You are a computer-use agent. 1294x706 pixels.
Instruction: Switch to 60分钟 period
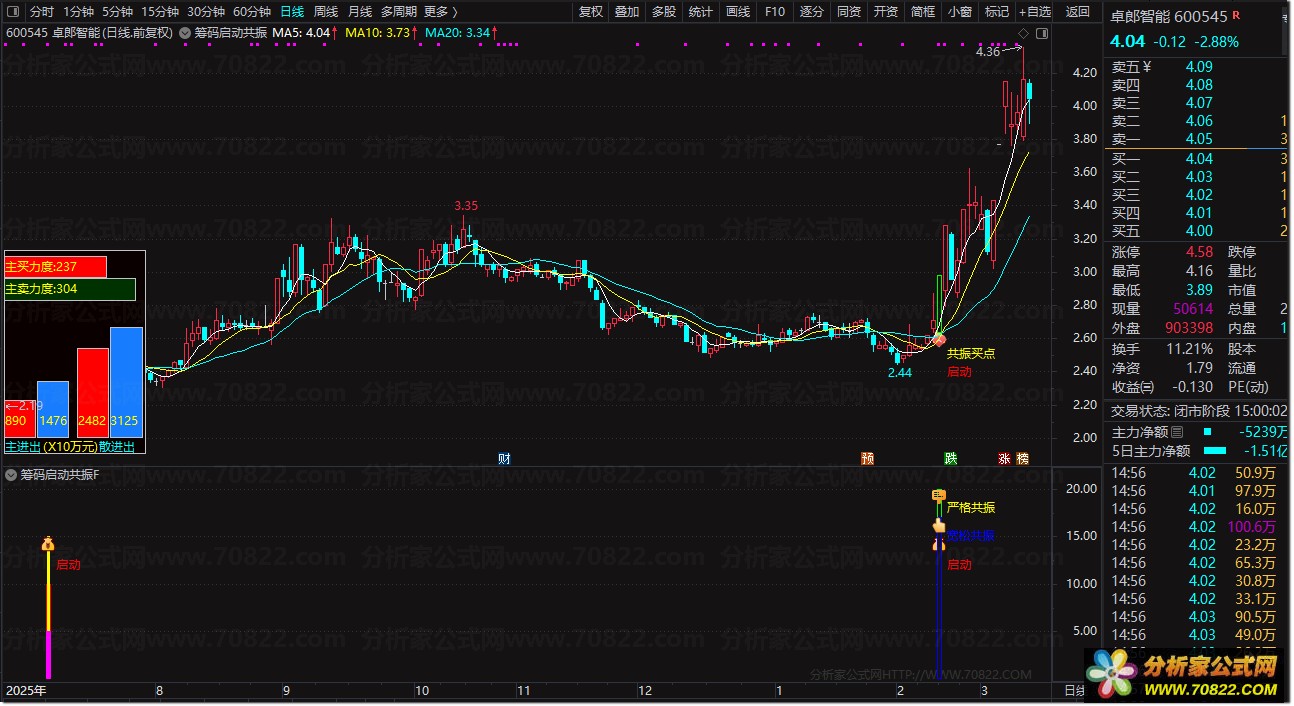(252, 12)
